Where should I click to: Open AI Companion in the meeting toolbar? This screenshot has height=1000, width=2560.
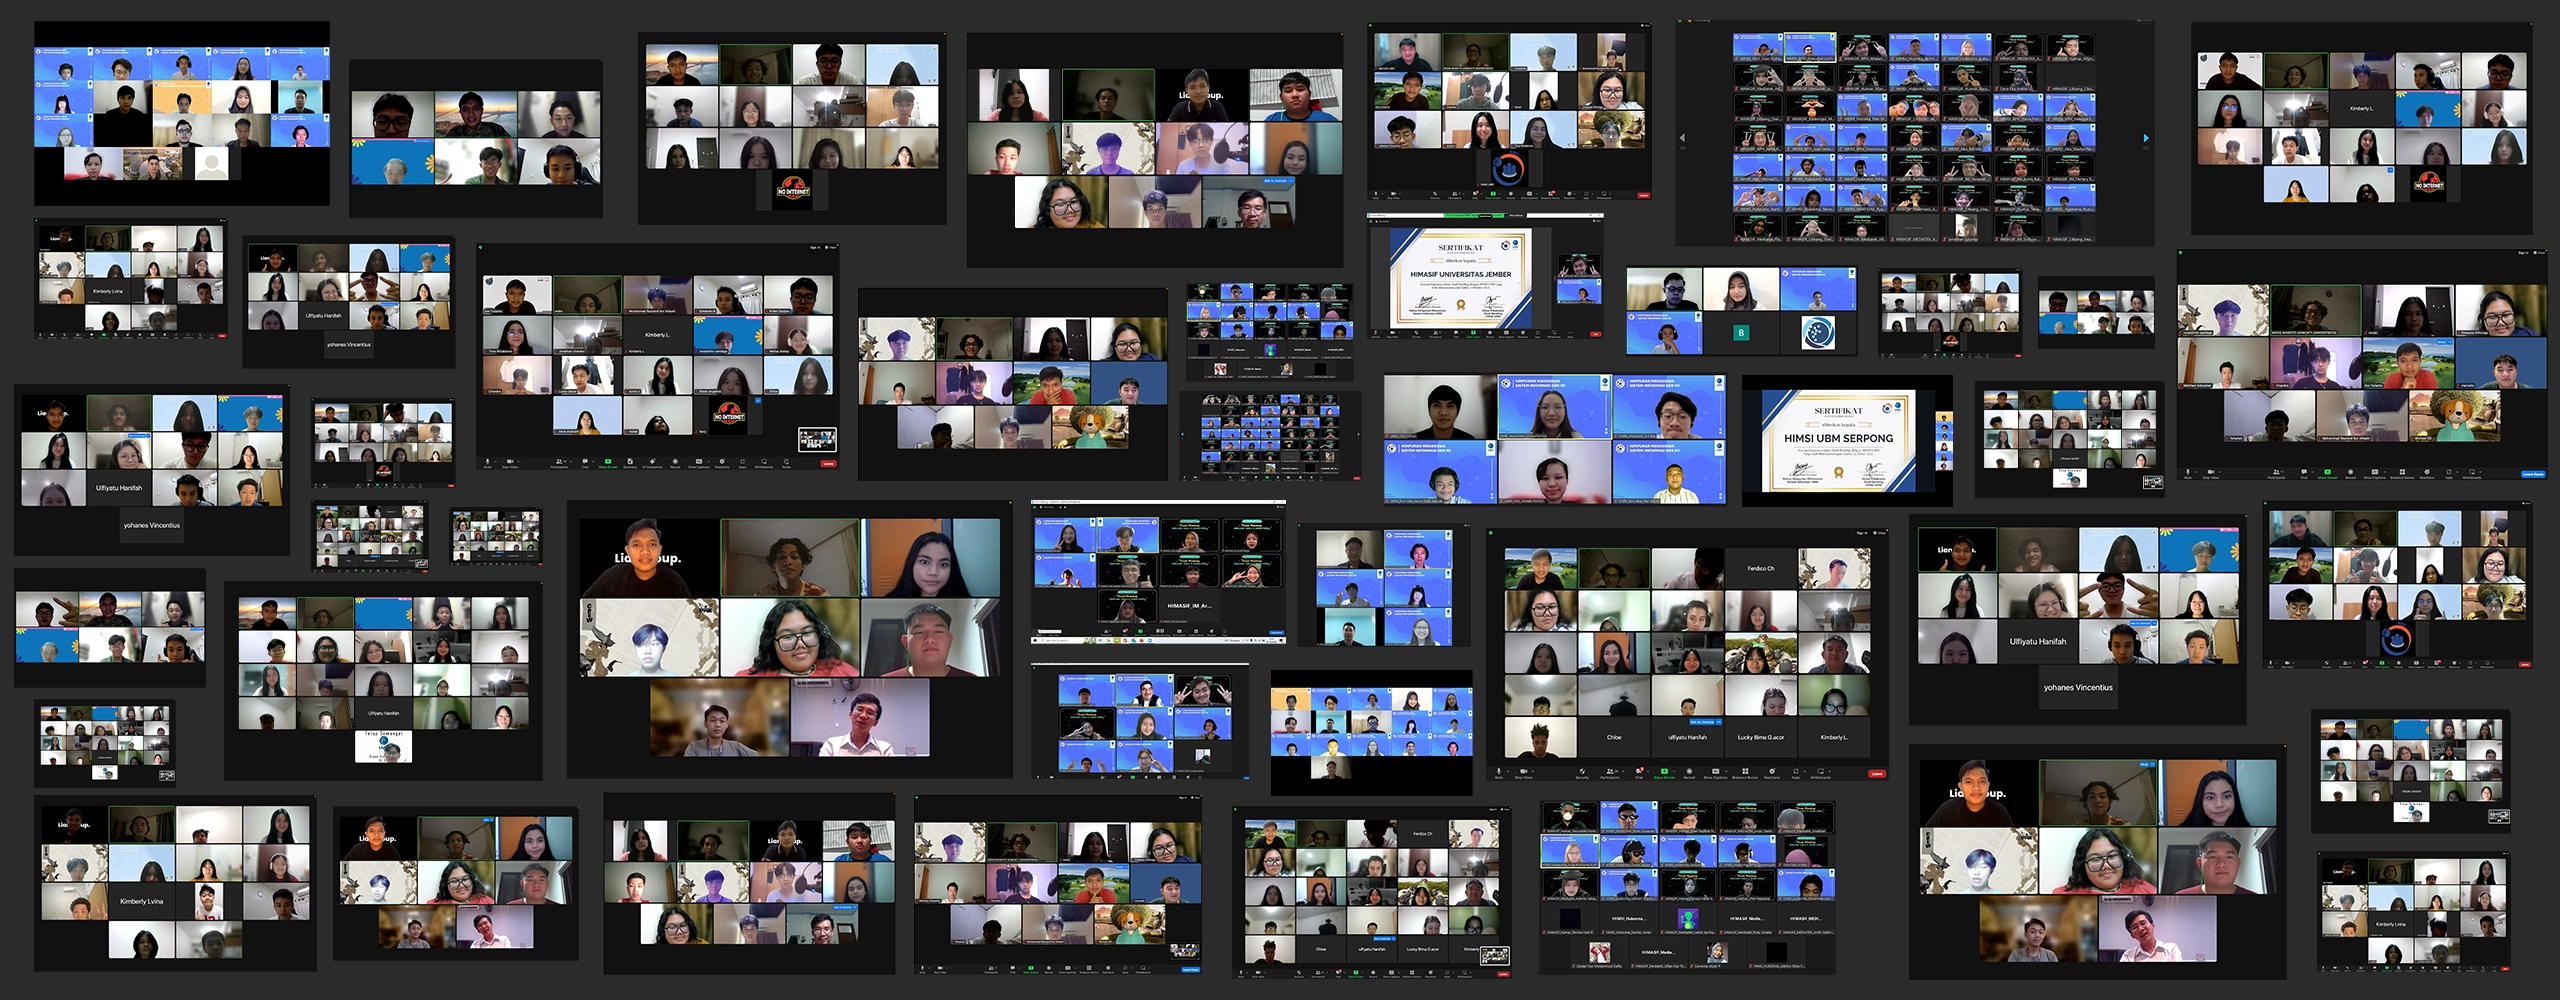[x=652, y=462]
